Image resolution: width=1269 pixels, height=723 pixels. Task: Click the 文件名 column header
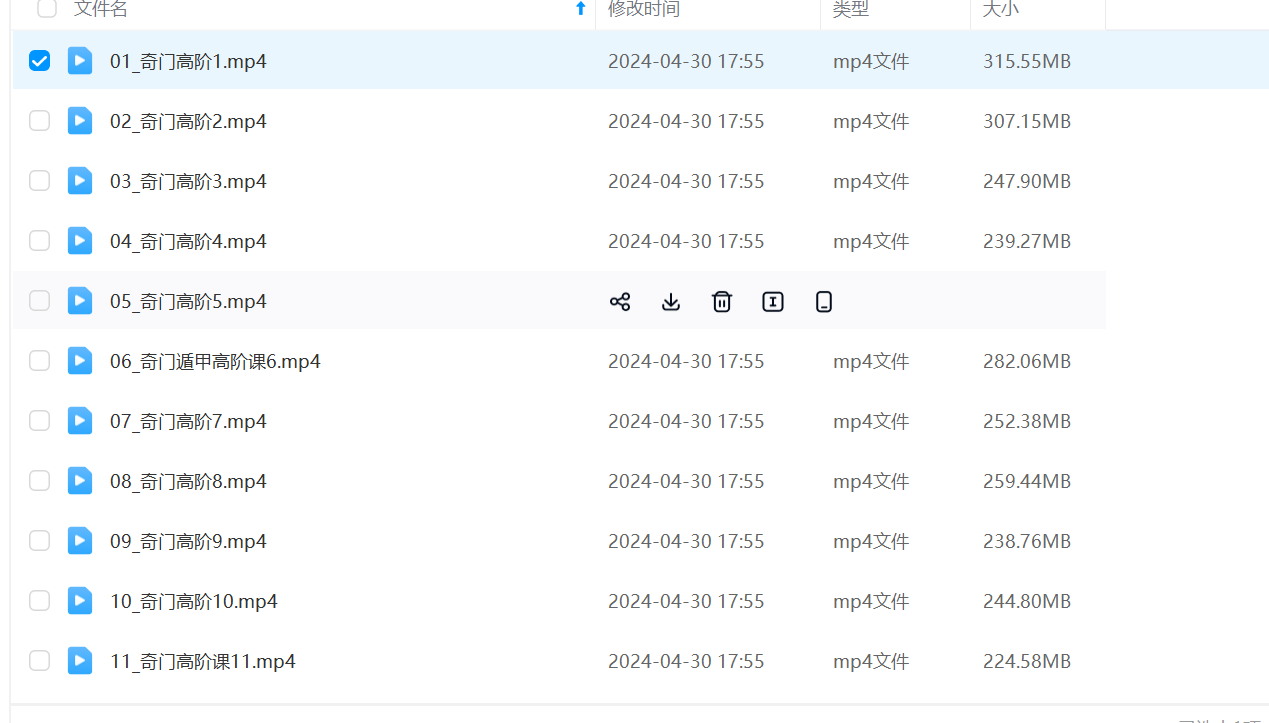101,9
